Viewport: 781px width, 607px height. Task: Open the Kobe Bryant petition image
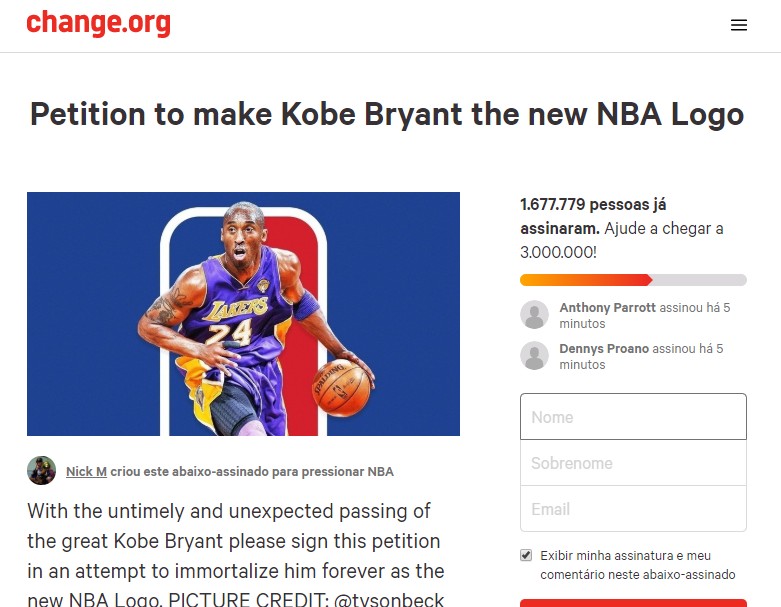pyautogui.click(x=243, y=314)
